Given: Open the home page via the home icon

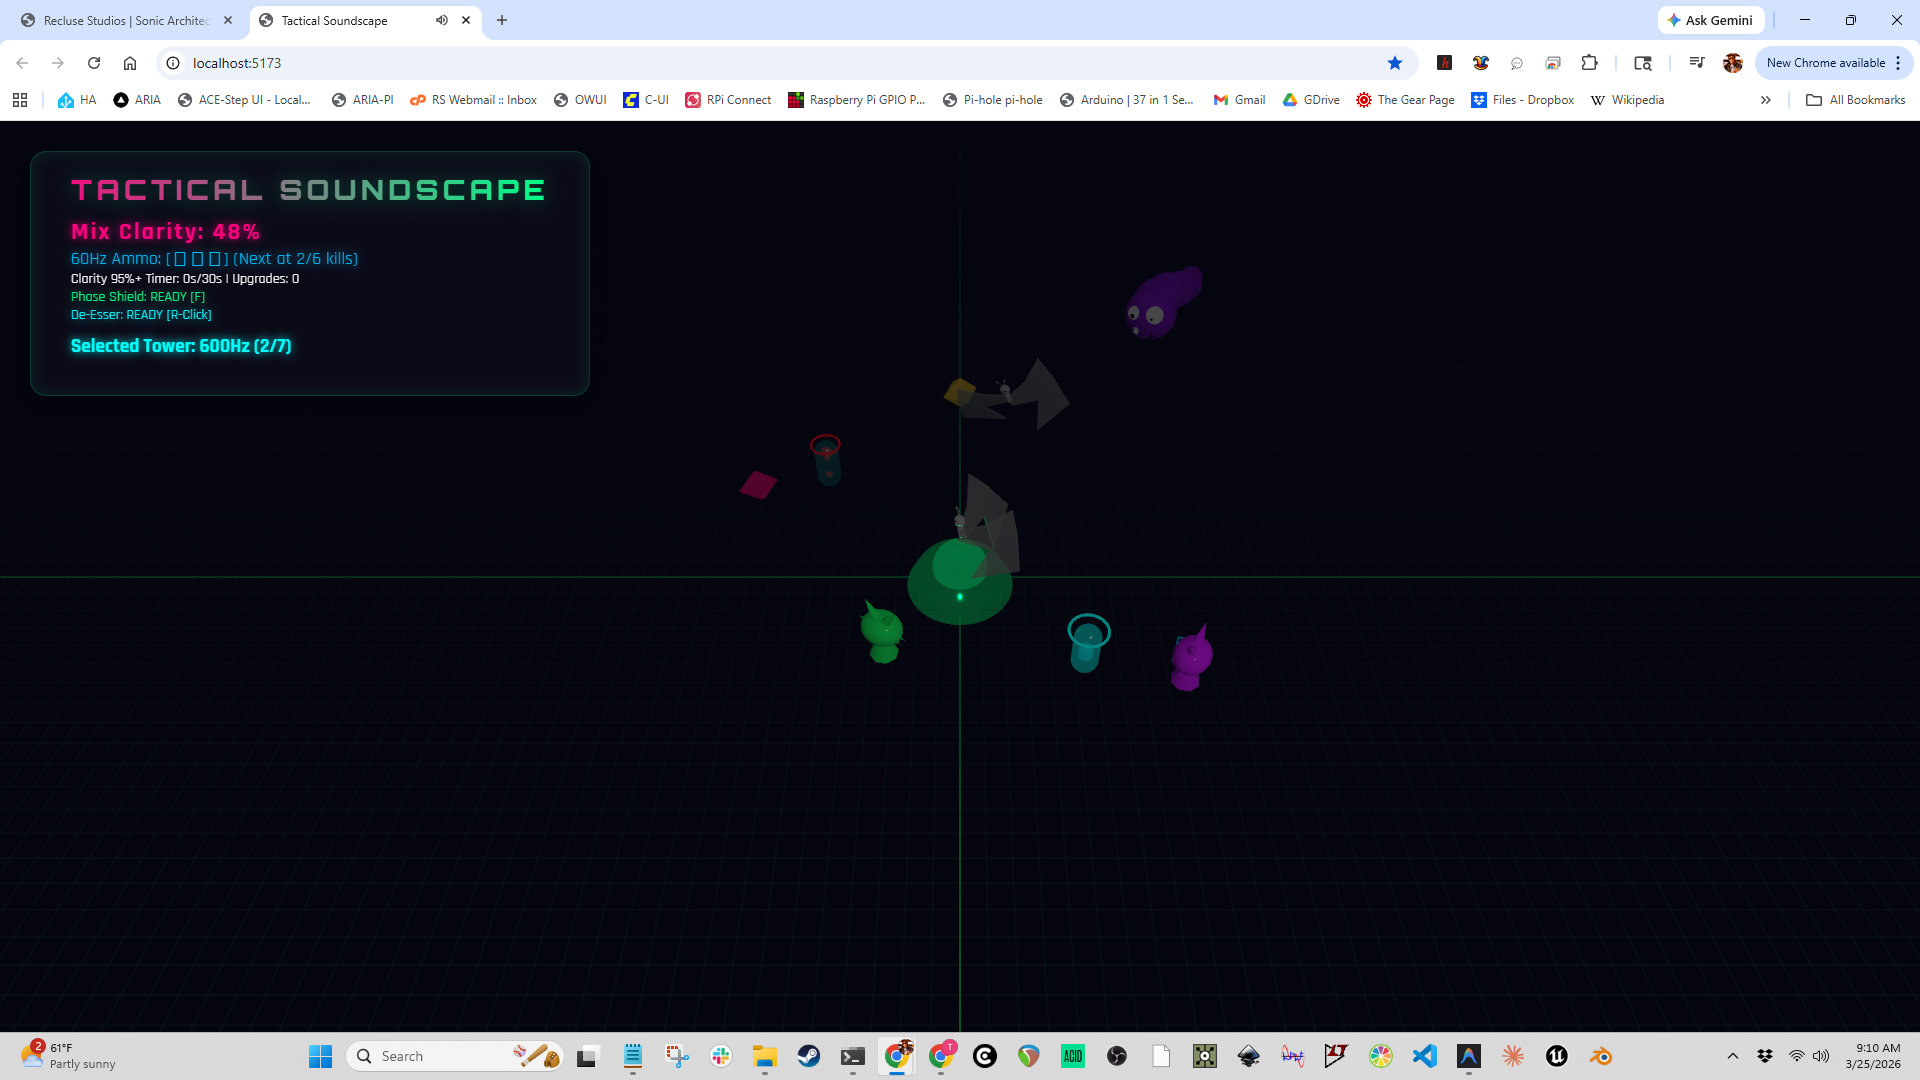Looking at the screenshot, I should click(130, 62).
